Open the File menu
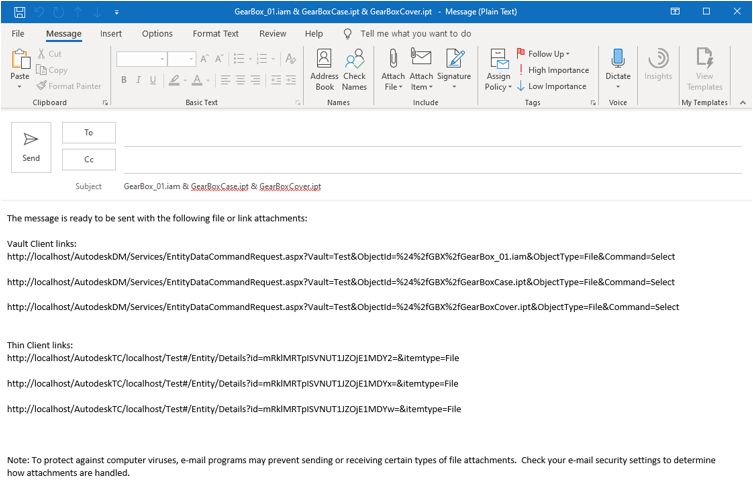The height and width of the screenshot is (491, 753). (x=18, y=34)
